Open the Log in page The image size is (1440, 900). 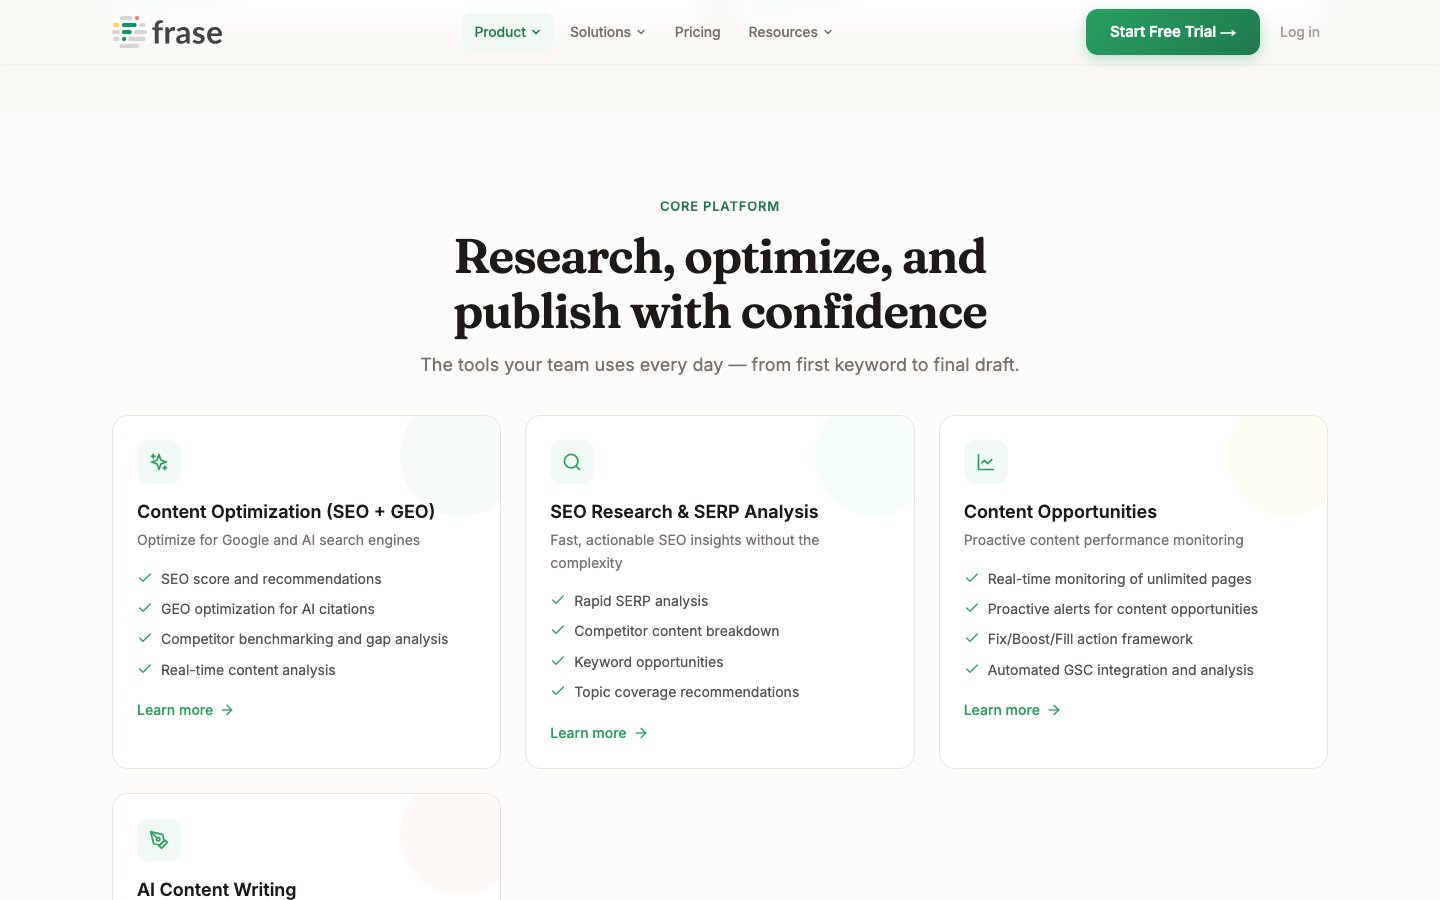[1299, 32]
